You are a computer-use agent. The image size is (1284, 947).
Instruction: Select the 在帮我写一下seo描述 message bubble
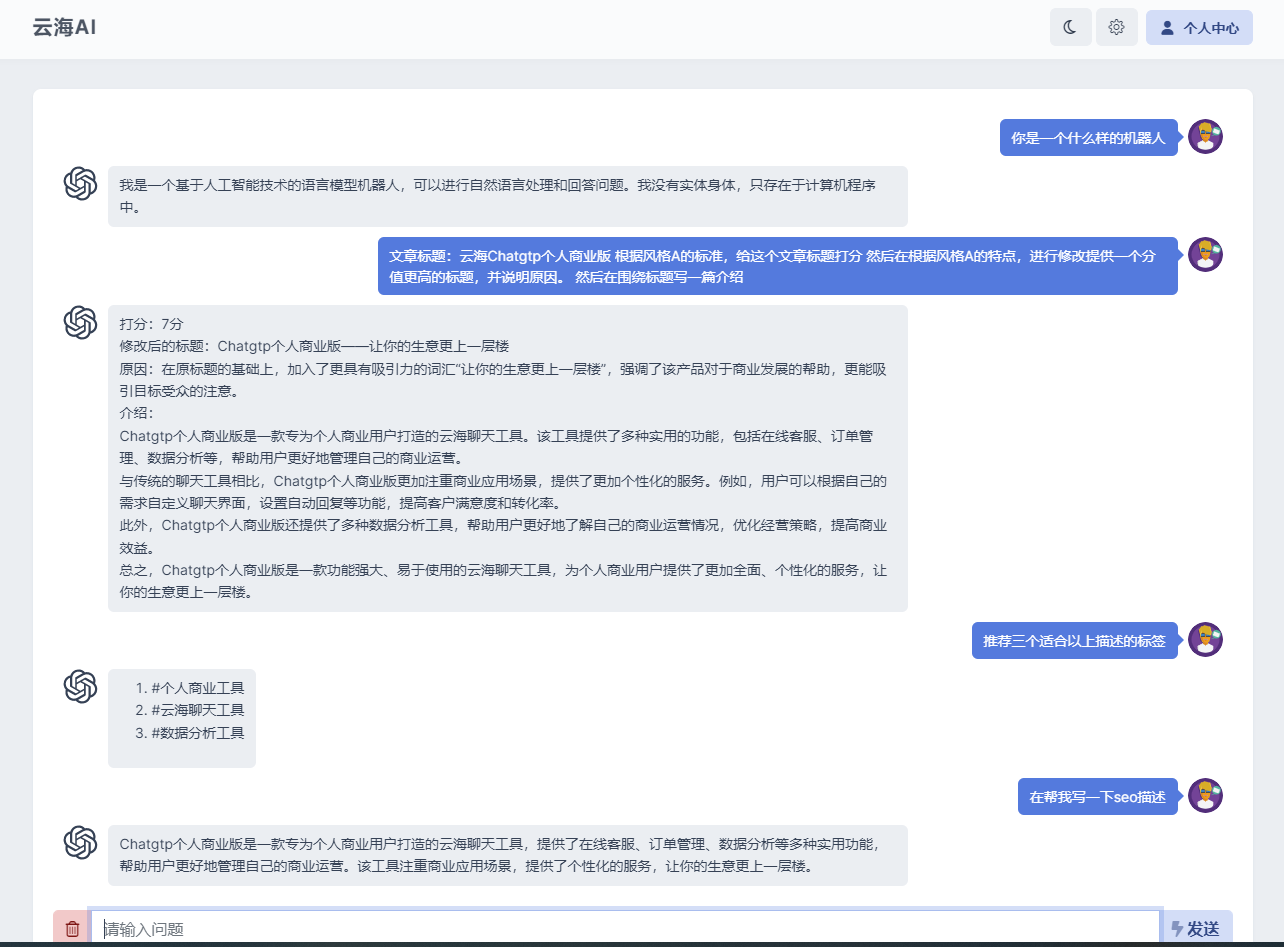coord(1097,797)
